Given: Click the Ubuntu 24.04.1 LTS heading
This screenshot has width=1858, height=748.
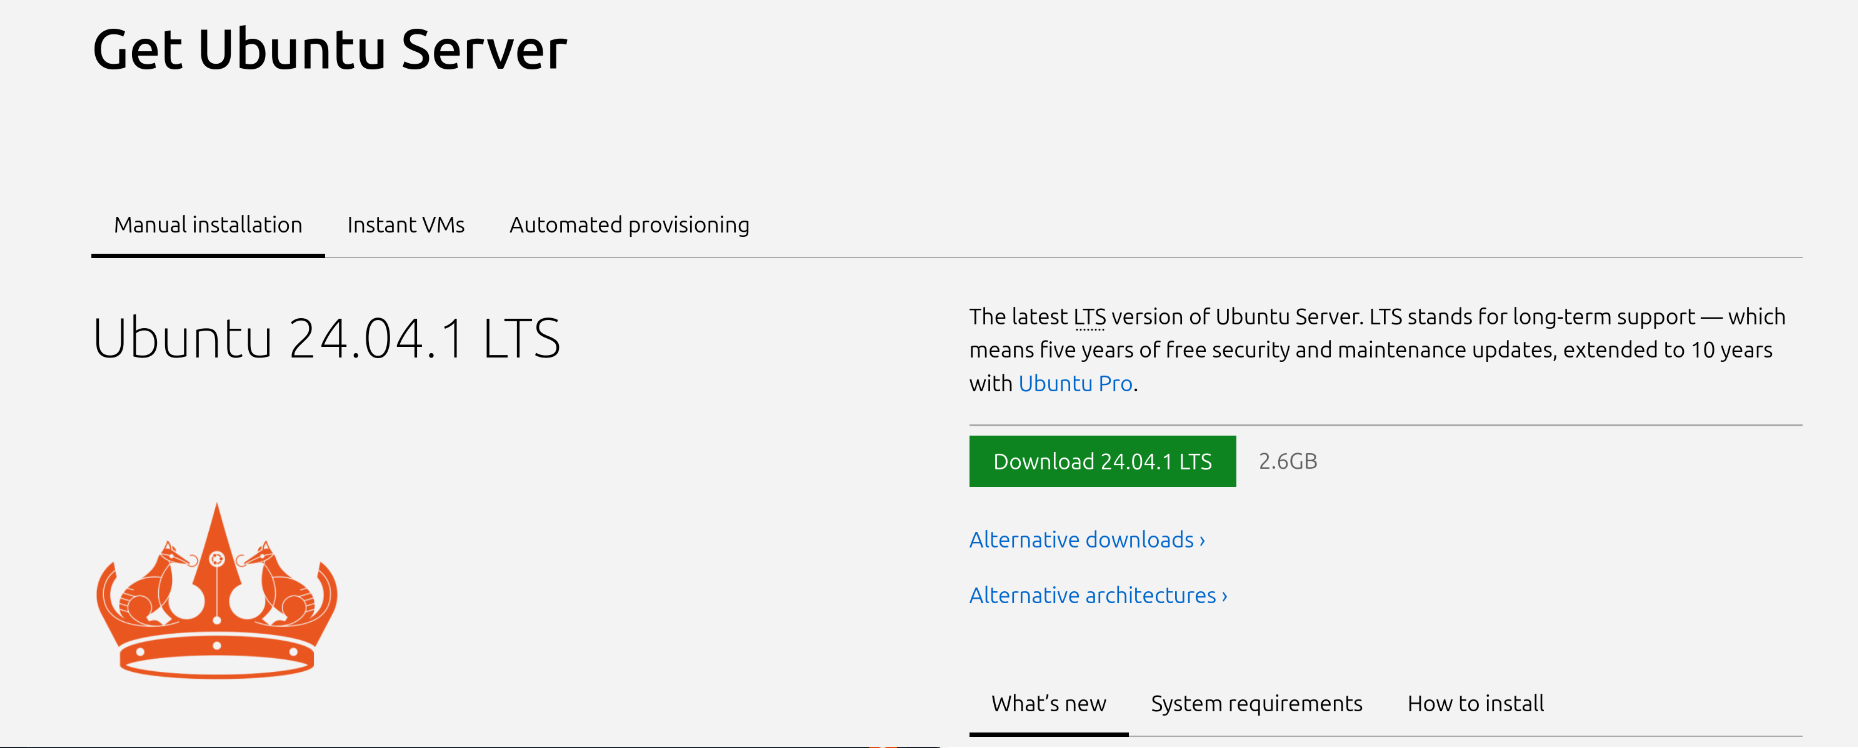Looking at the screenshot, I should coord(327,339).
